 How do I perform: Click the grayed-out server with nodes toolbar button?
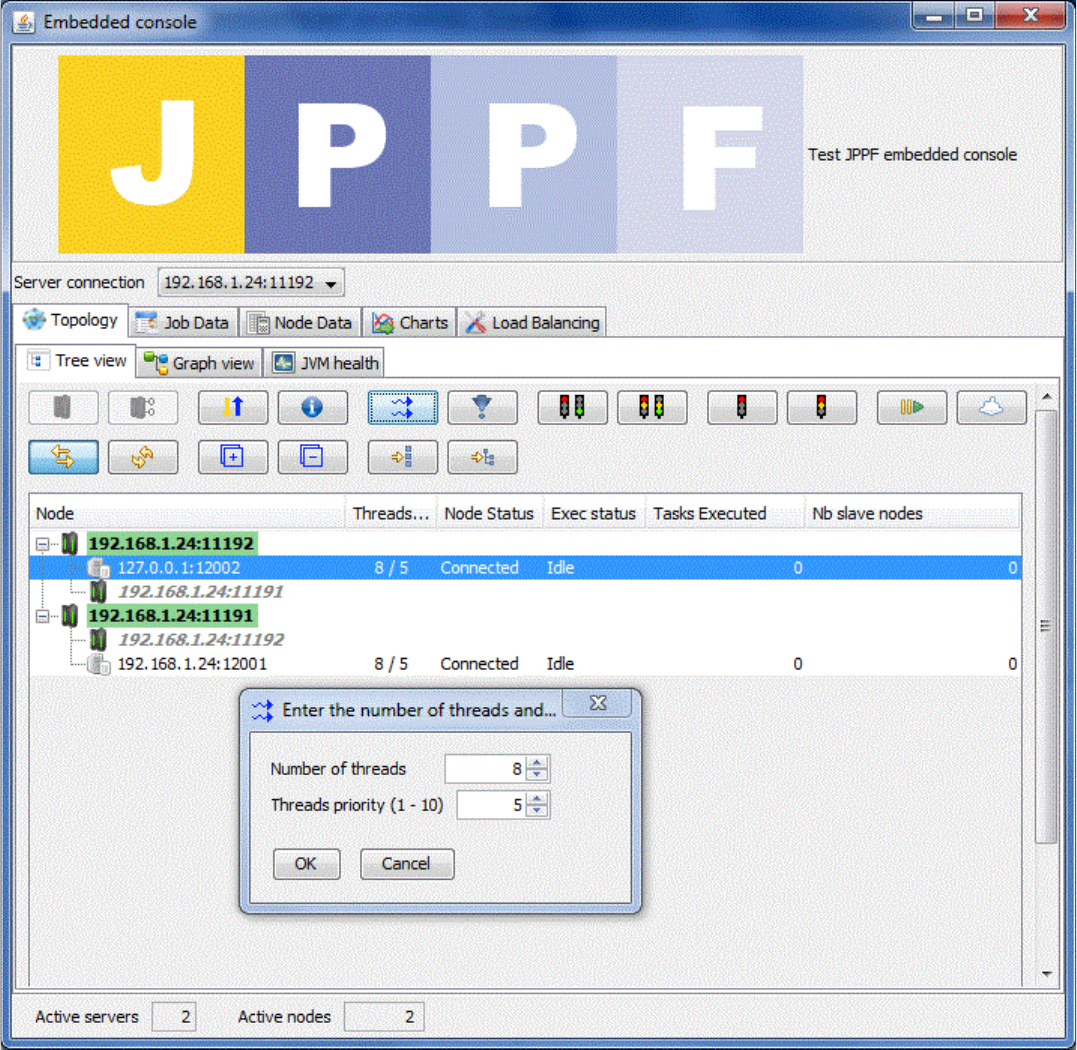click(x=143, y=408)
